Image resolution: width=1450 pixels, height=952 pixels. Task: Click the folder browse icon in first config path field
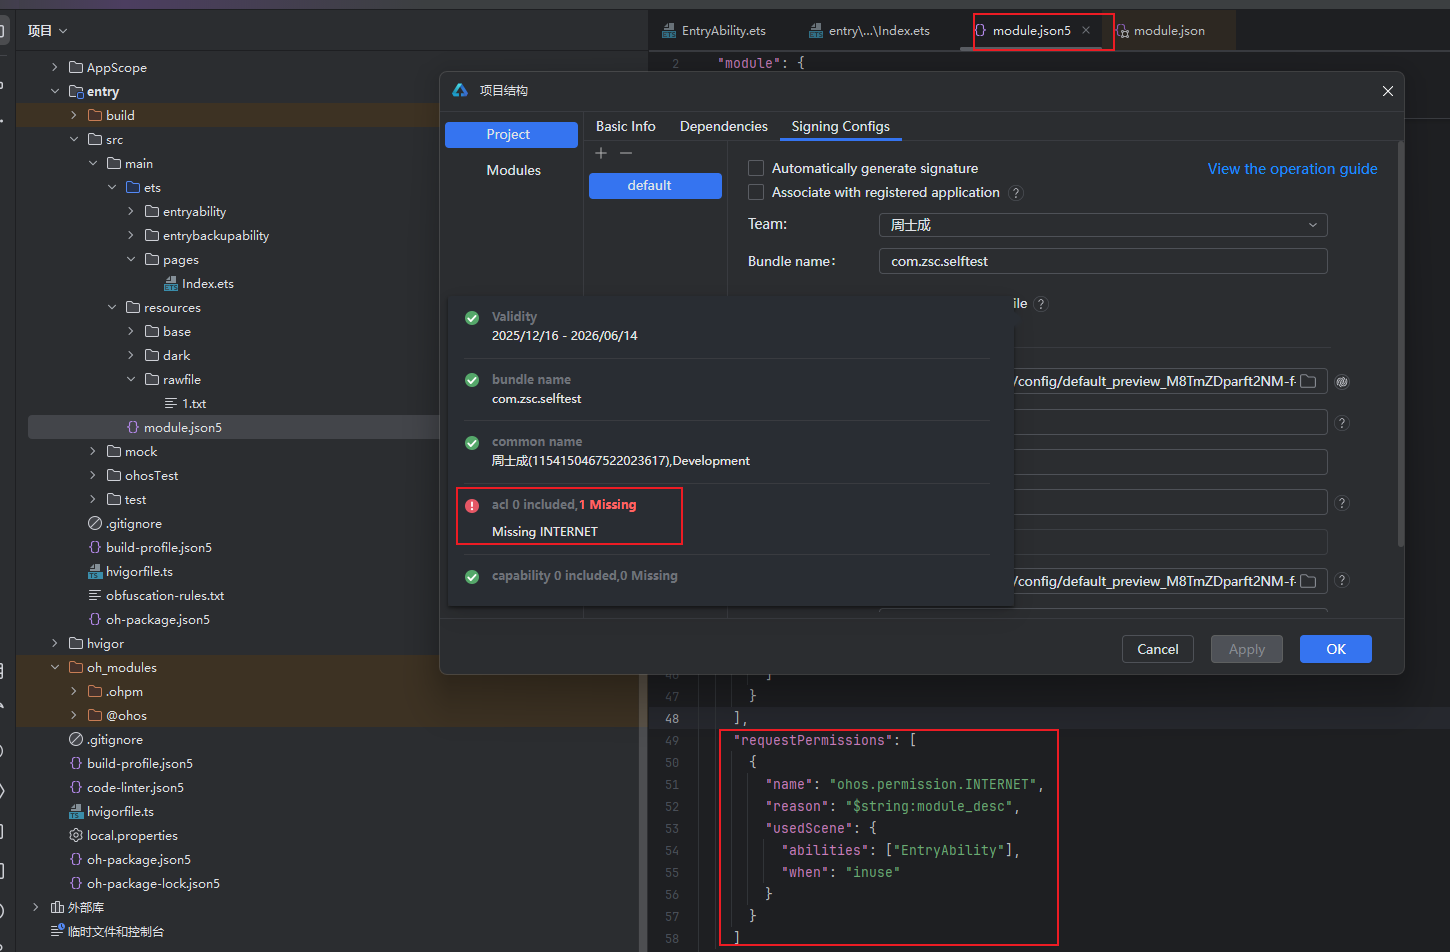tap(1308, 381)
